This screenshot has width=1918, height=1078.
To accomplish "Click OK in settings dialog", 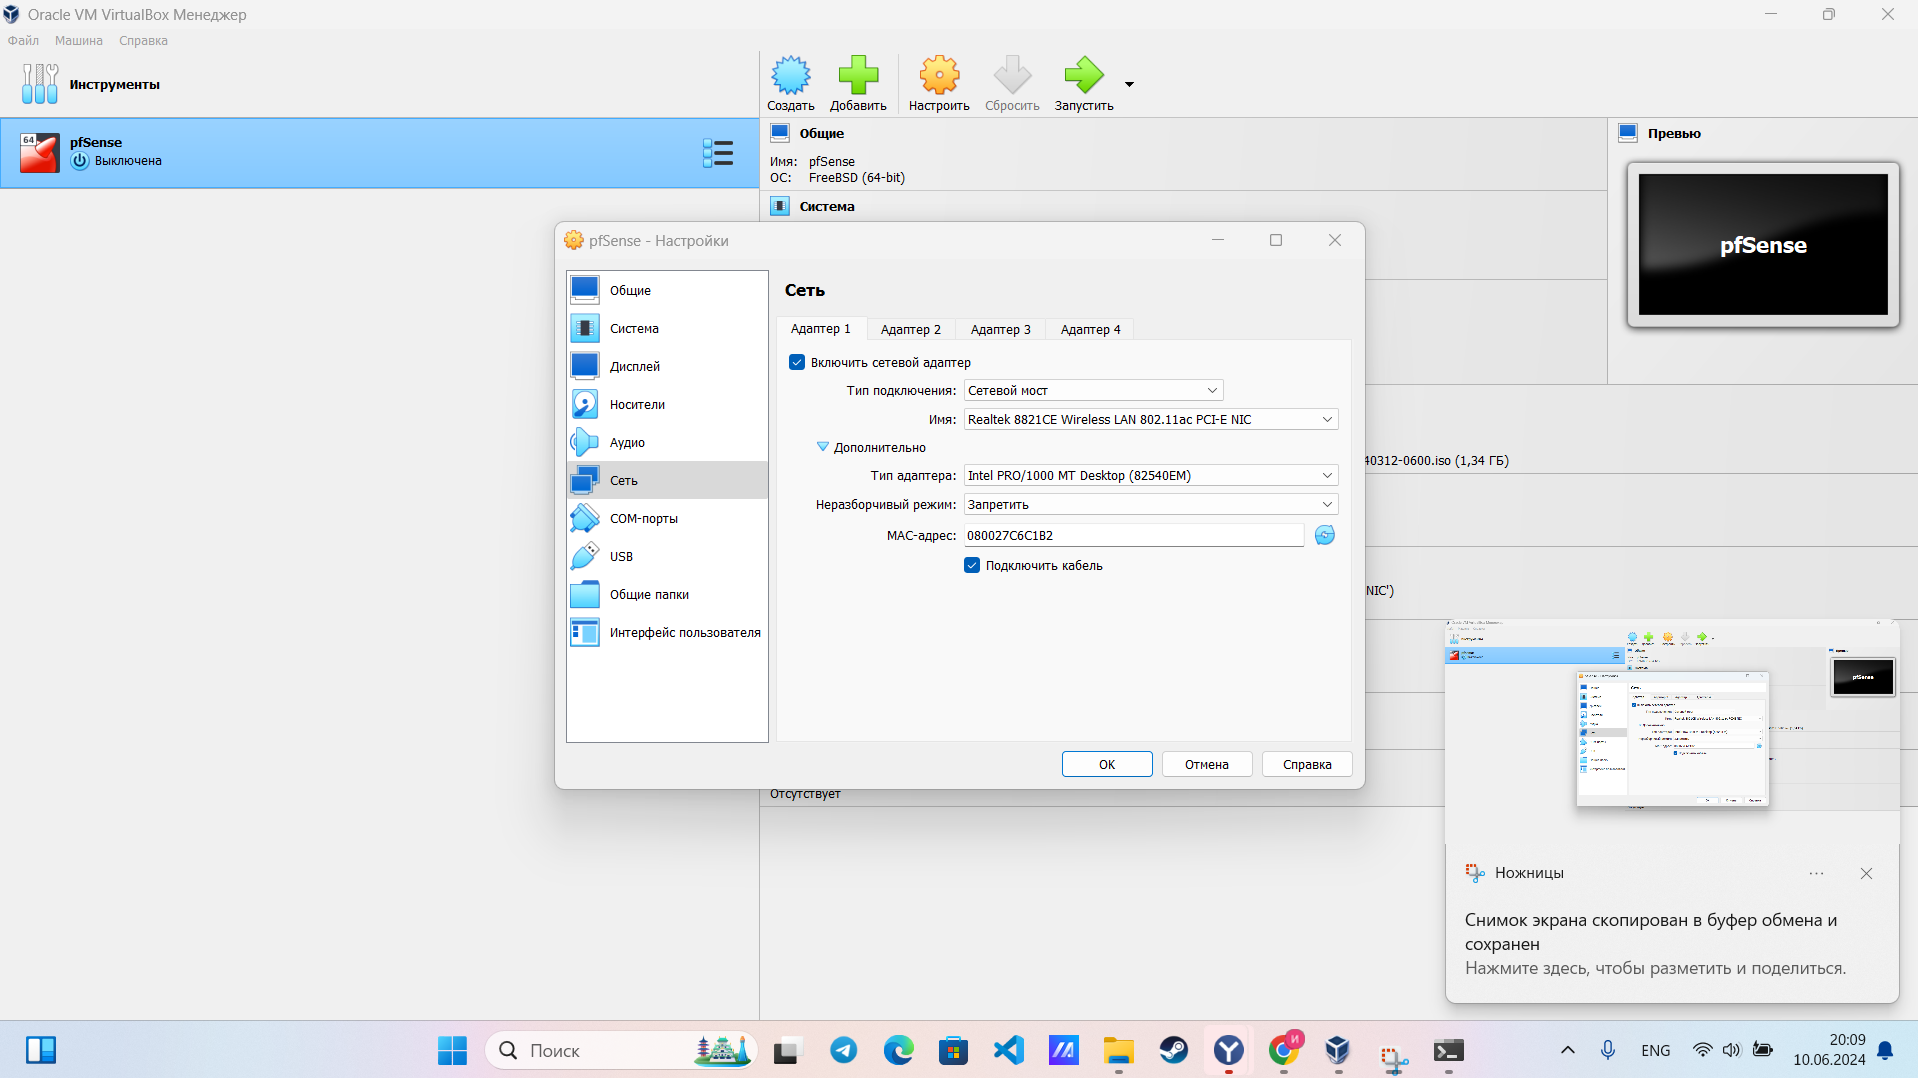I will (1107, 764).
